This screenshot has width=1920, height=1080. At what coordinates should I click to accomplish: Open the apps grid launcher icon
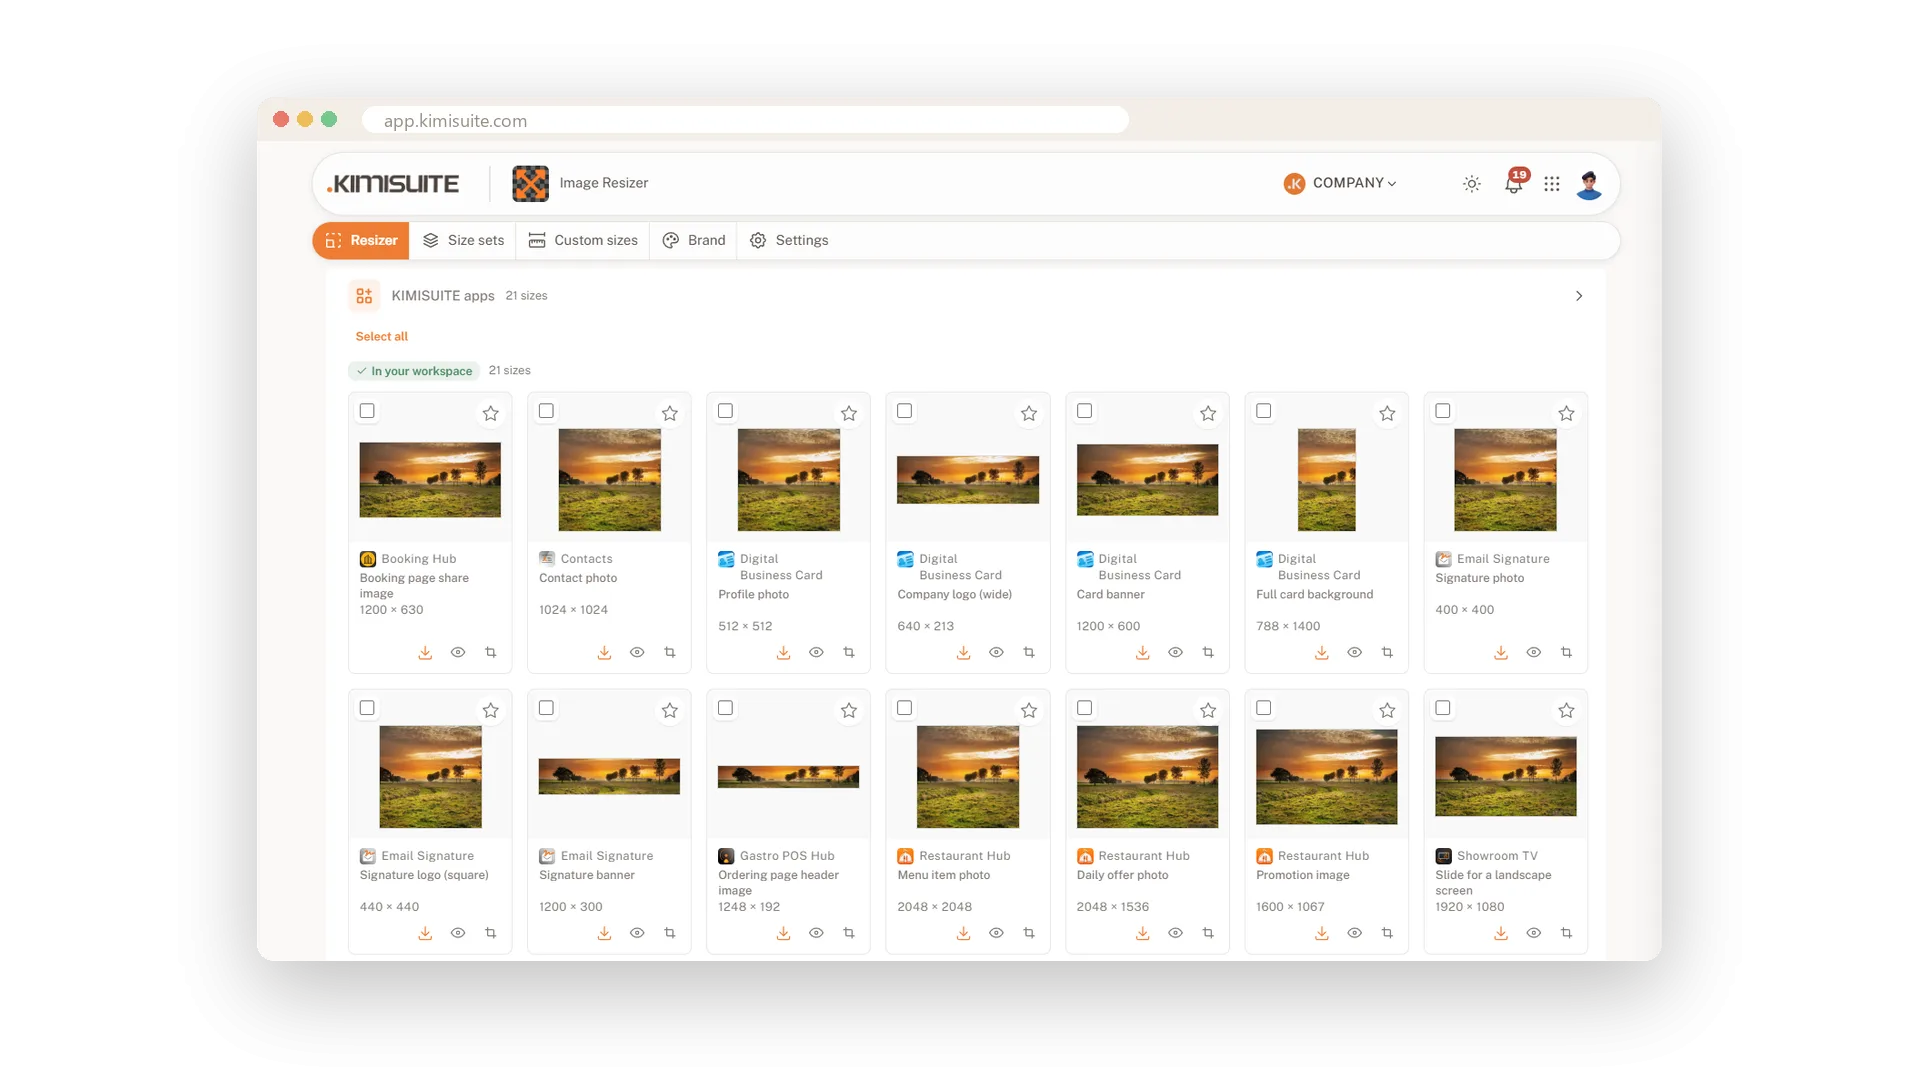pos(1552,184)
